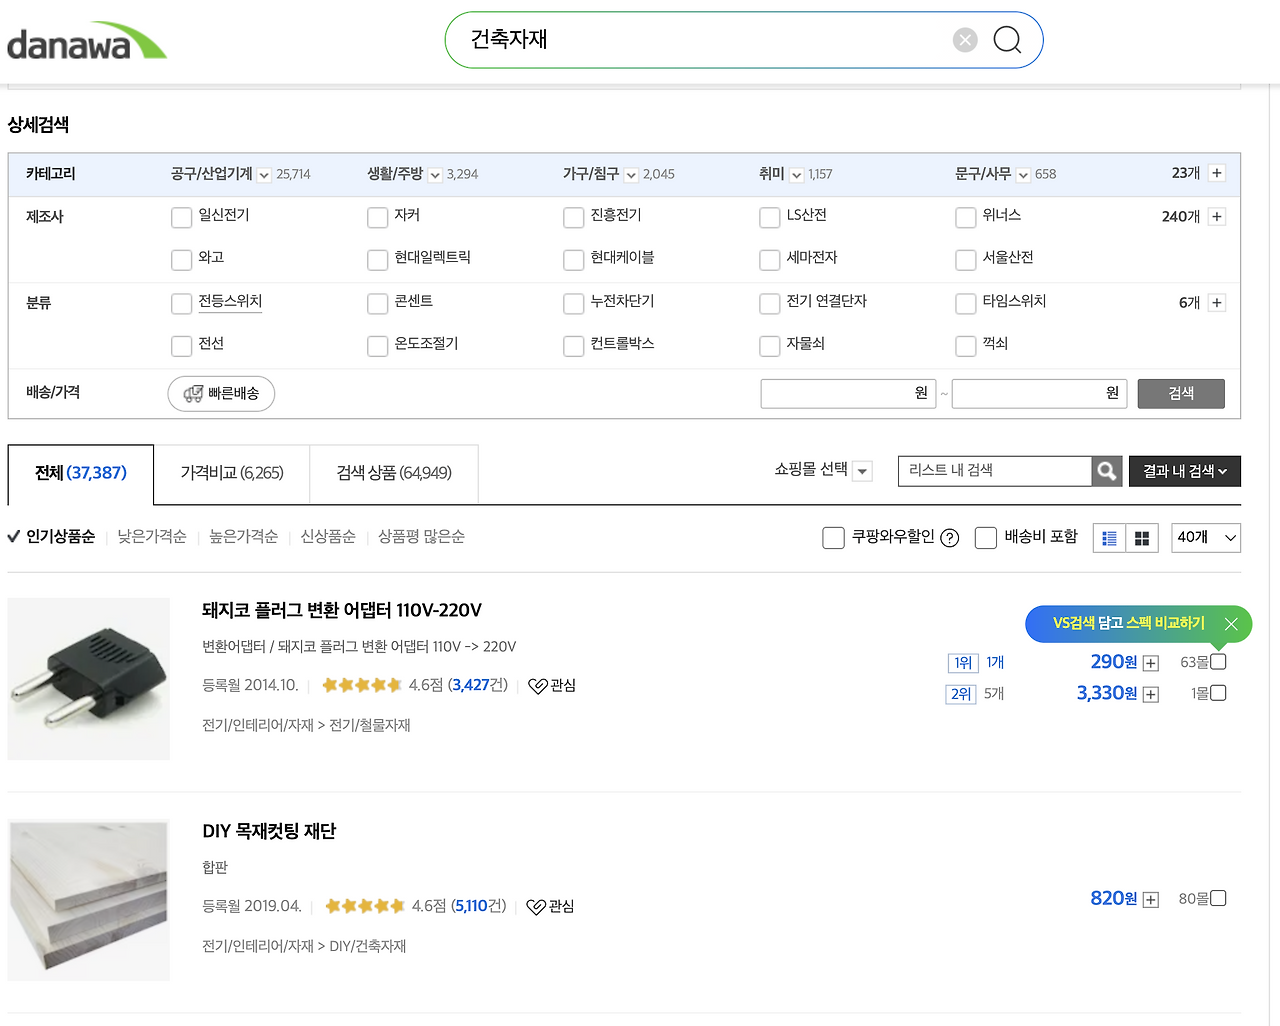The height and width of the screenshot is (1026, 1280).
Task: Click the 빠른배송 filter button
Action: pyautogui.click(x=221, y=394)
